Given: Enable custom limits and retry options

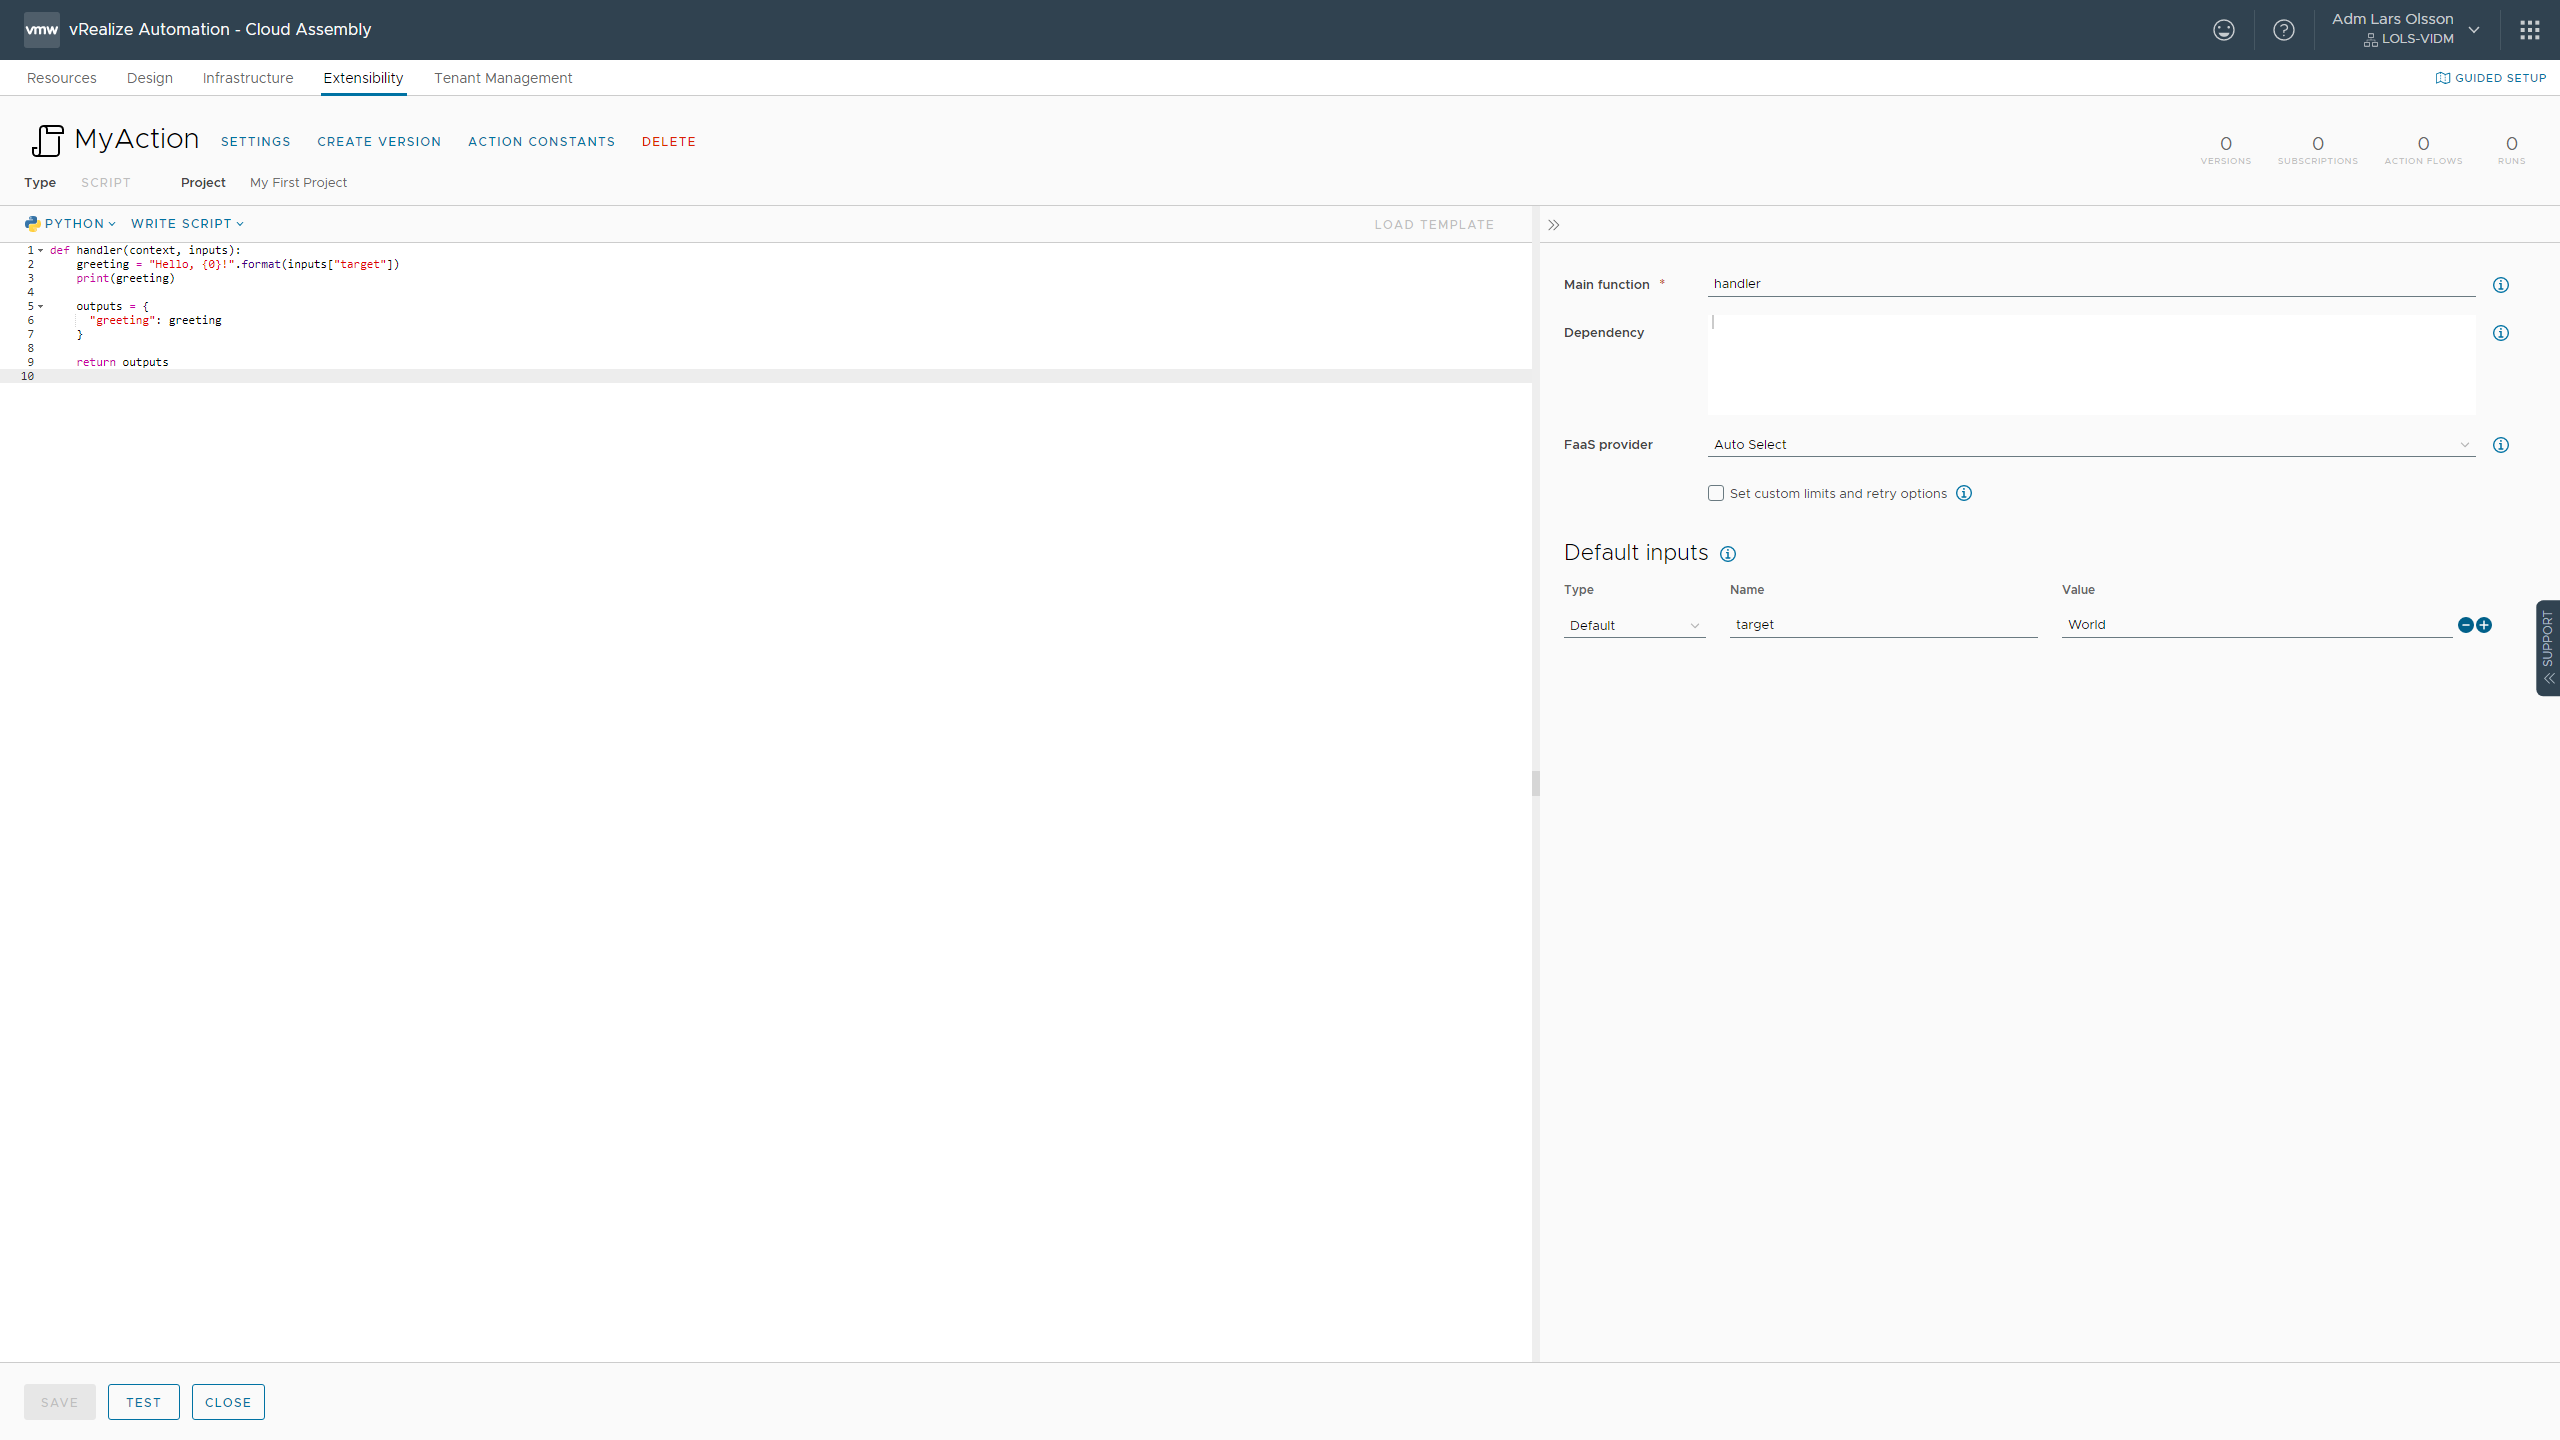Looking at the screenshot, I should pyautogui.click(x=1716, y=493).
